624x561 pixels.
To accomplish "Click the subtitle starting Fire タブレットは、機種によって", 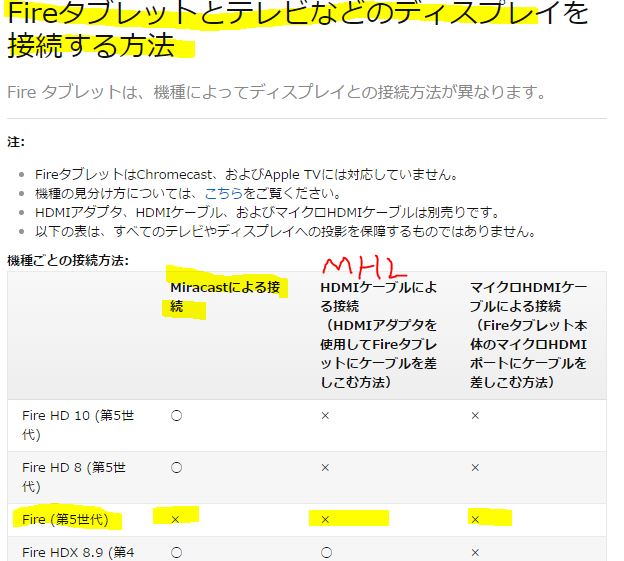I will pos(277,92).
